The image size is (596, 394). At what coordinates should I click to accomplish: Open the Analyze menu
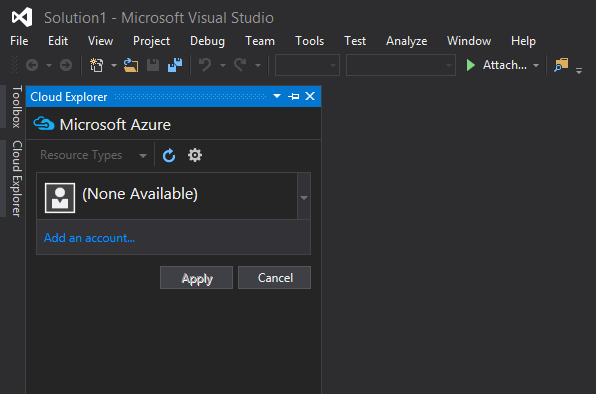406,41
